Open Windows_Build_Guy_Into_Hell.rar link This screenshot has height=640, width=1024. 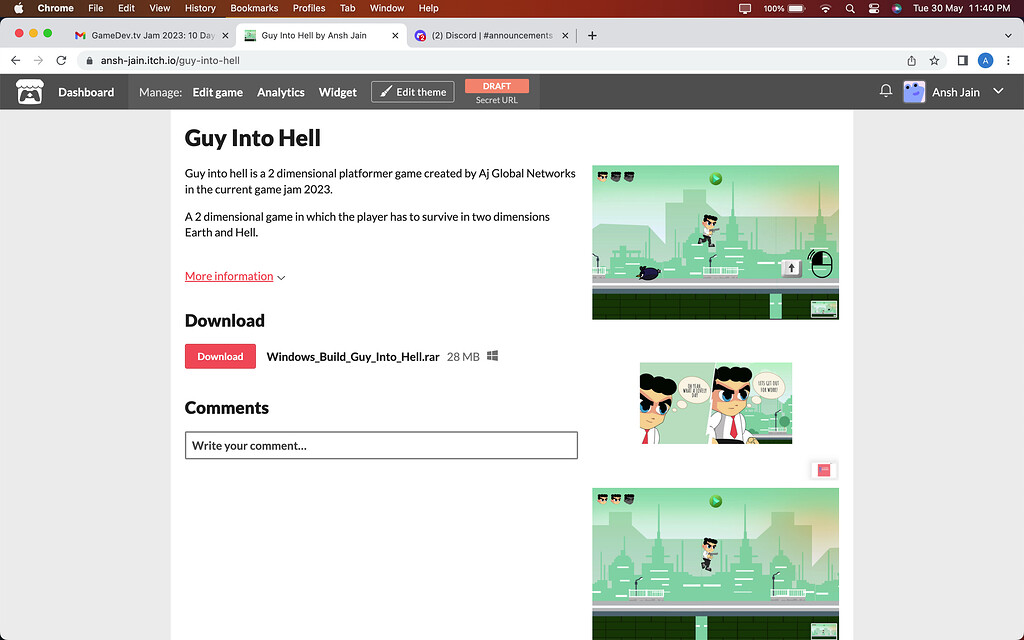click(352, 356)
